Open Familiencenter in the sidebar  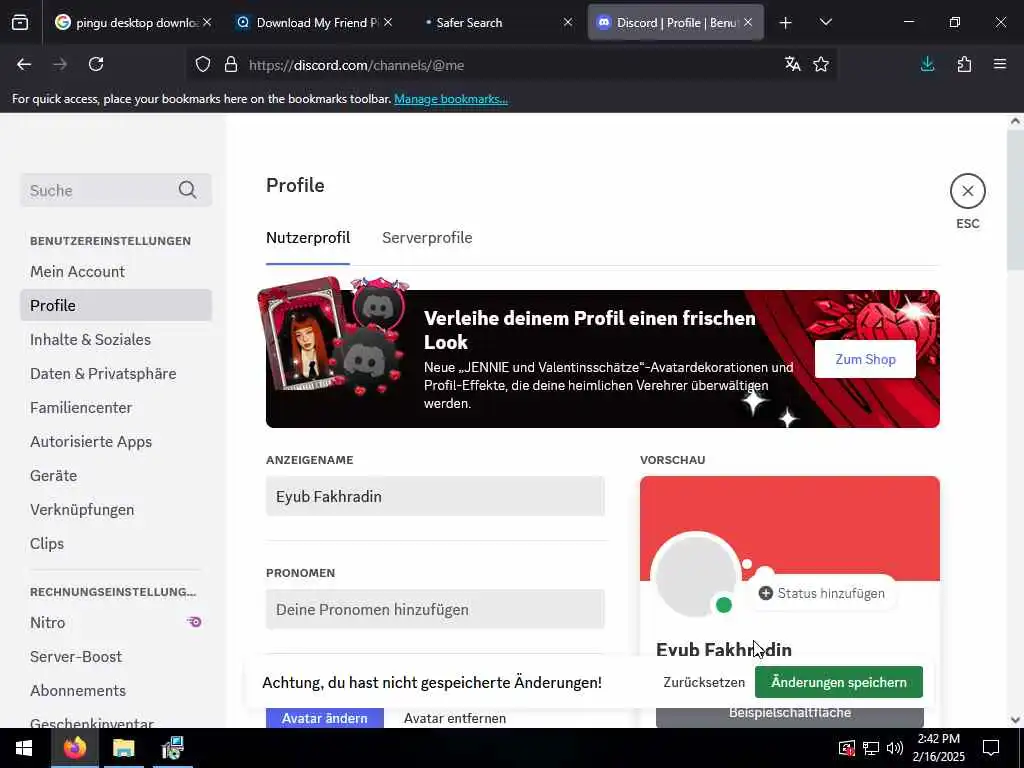(116, 408)
